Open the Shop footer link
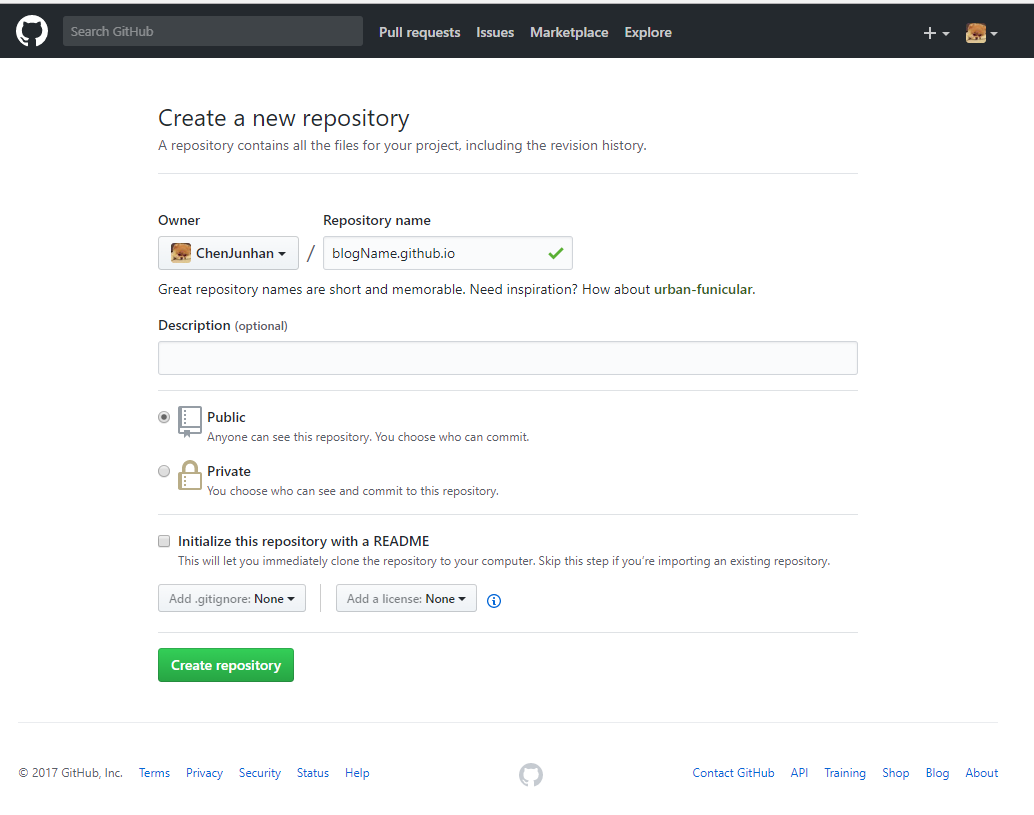The width and height of the screenshot is (1034, 815). (896, 773)
